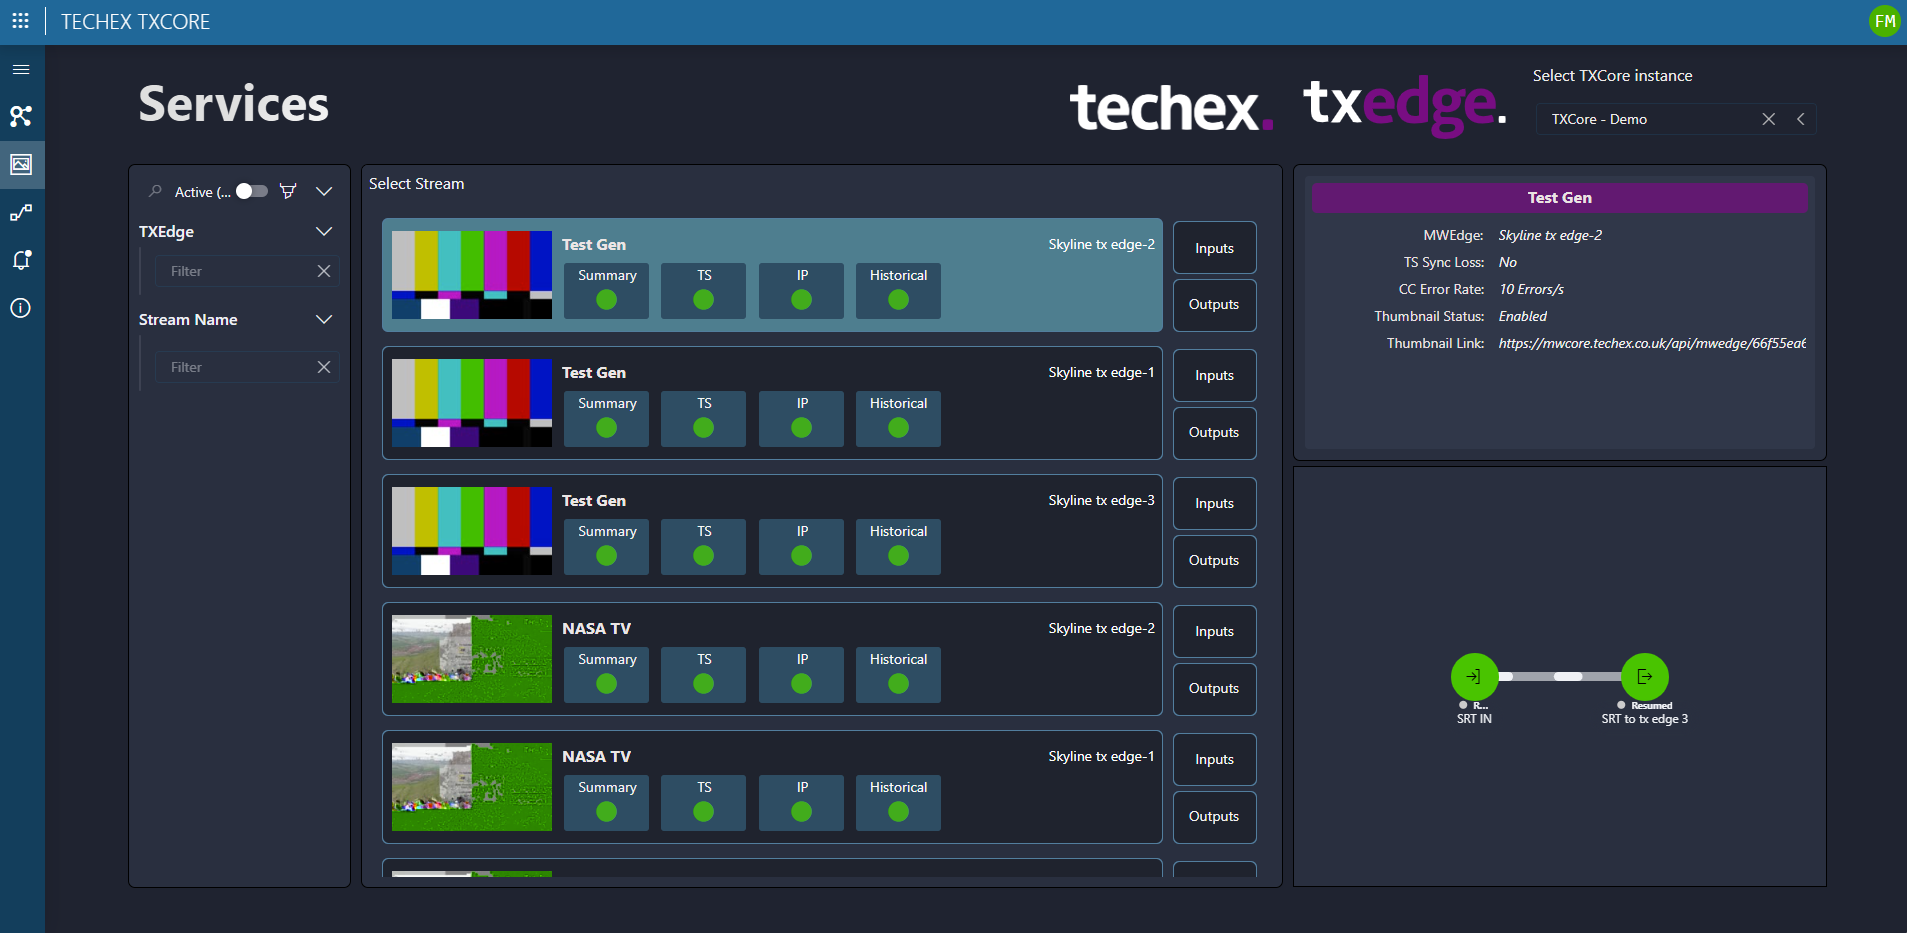This screenshot has width=1907, height=933.
Task: Show Inputs for NASA TV edge-1
Action: [x=1214, y=760]
